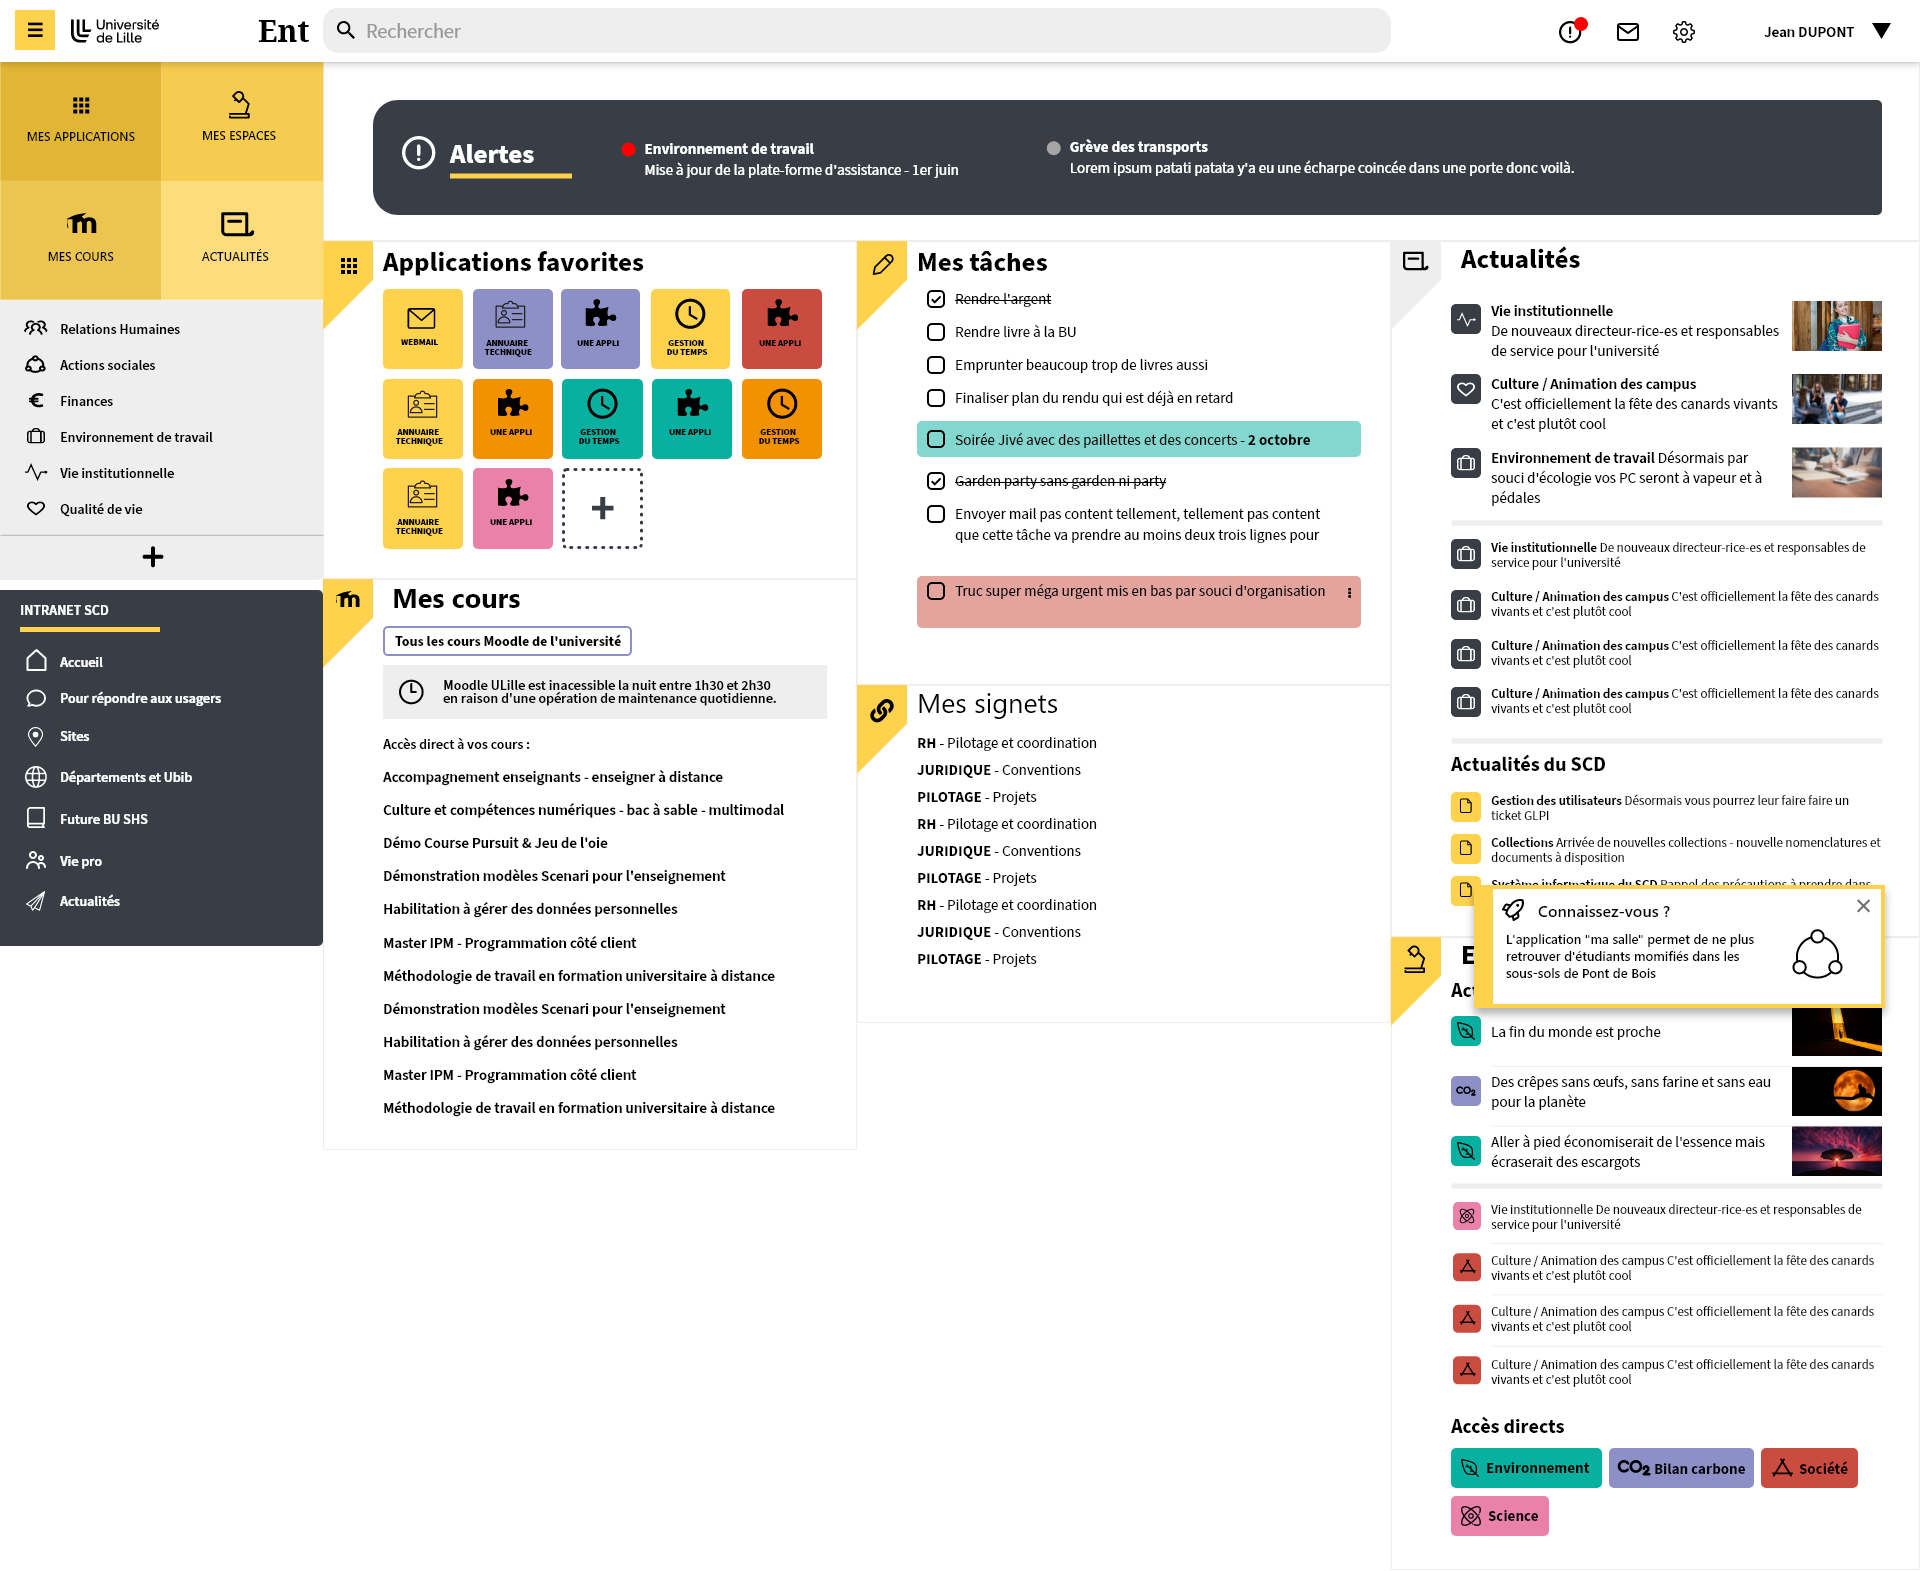Launch the Webmail application tile
The height and width of the screenshot is (1571, 1920).
(x=422, y=329)
